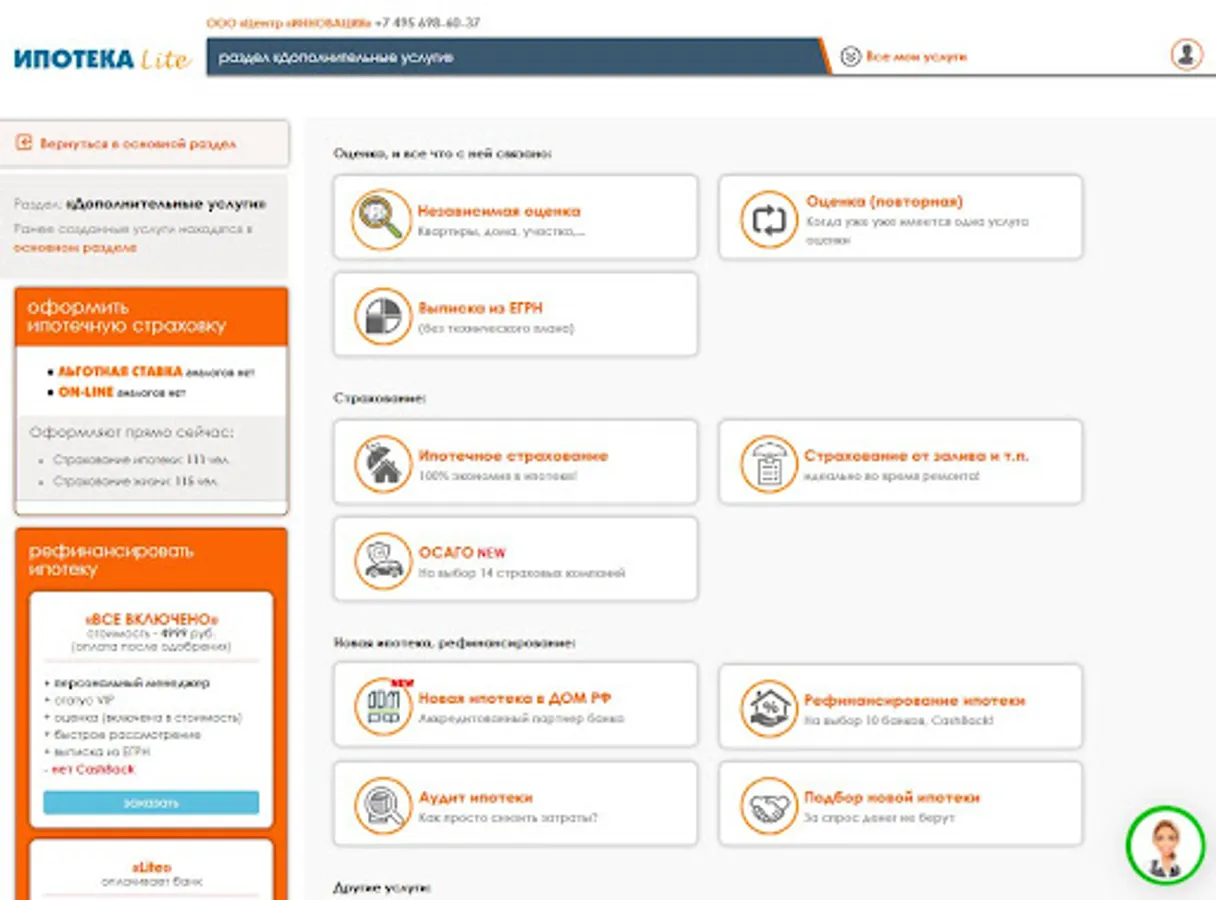Click the Аудит ипотеки magnifier icon
Screen dimensions: 1216x900
pos(381,804)
